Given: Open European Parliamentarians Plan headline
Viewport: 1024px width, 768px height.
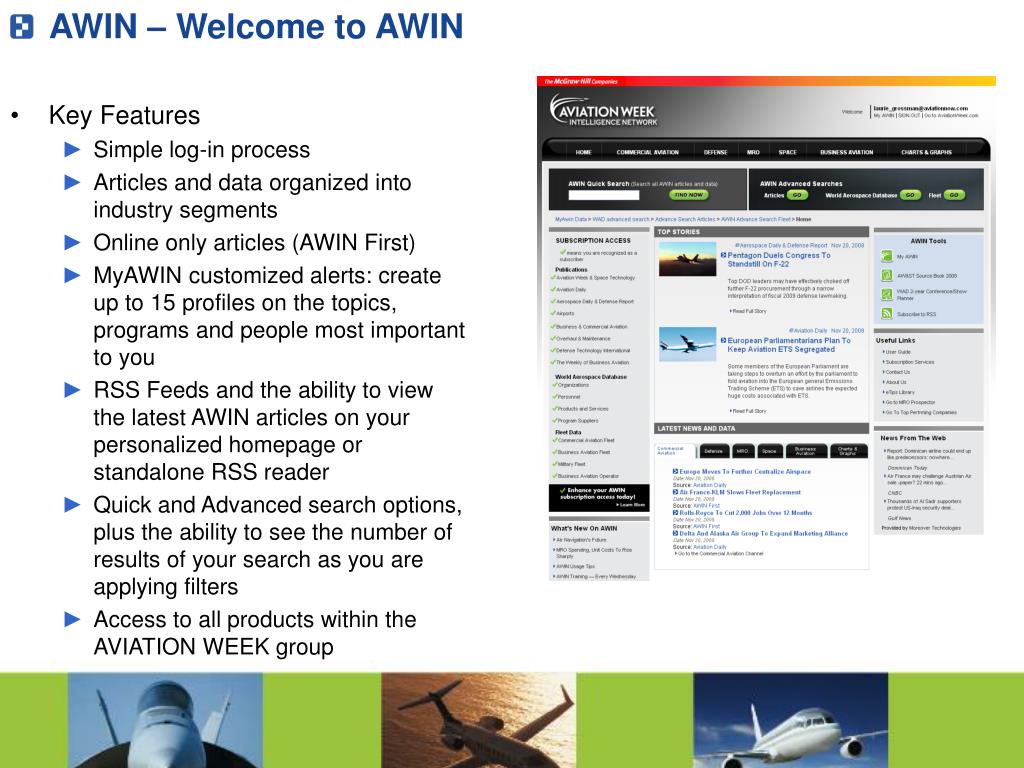Looking at the screenshot, I should point(789,345).
